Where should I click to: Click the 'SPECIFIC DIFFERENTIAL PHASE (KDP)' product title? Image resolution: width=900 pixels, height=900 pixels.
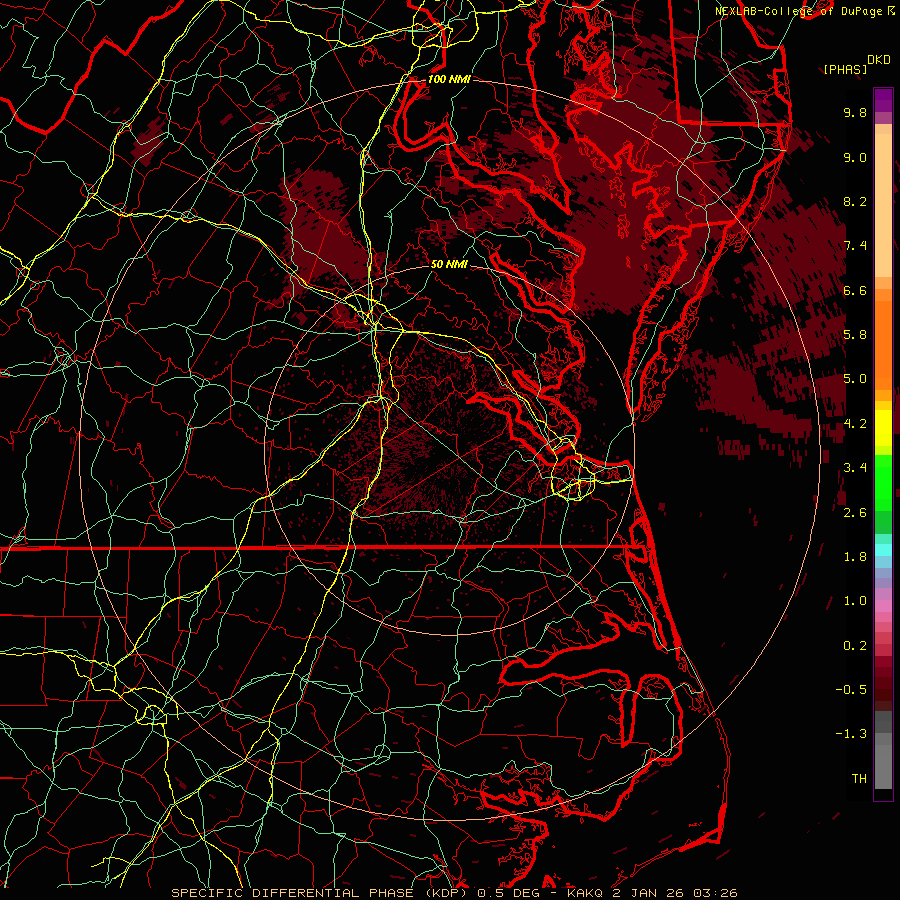tap(321, 893)
